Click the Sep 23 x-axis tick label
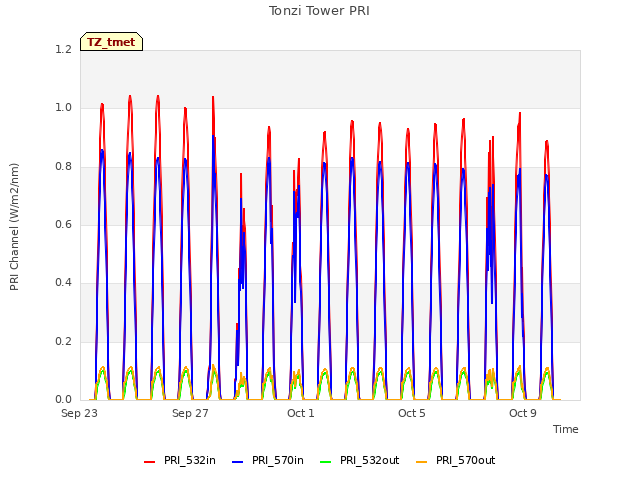 click(x=79, y=413)
